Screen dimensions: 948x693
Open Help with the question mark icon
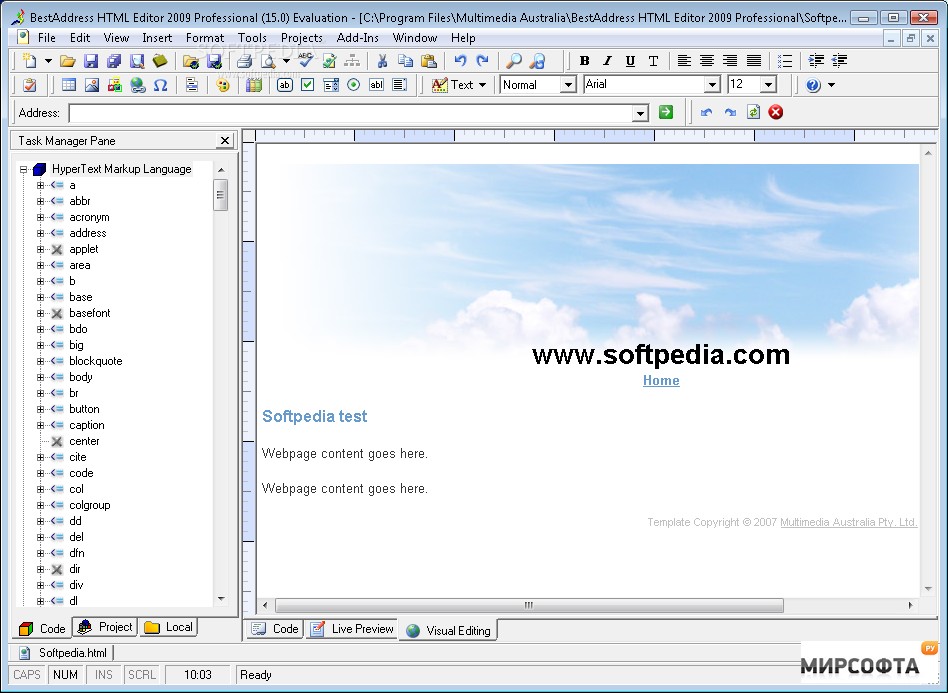coord(813,85)
